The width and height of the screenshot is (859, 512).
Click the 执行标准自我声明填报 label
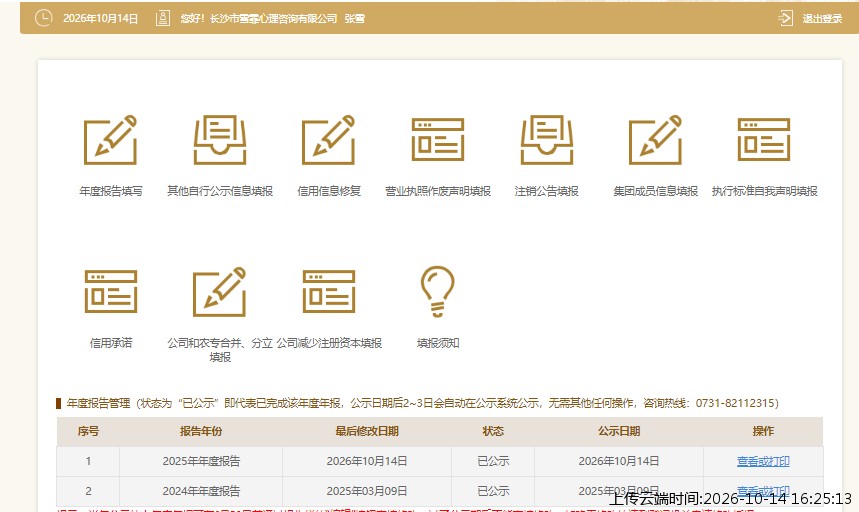click(x=764, y=191)
